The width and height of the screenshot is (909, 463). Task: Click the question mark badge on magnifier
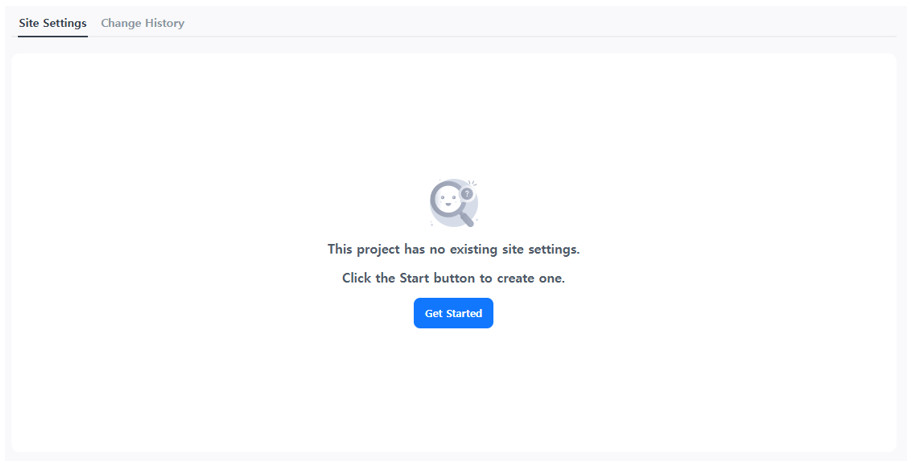point(467,194)
